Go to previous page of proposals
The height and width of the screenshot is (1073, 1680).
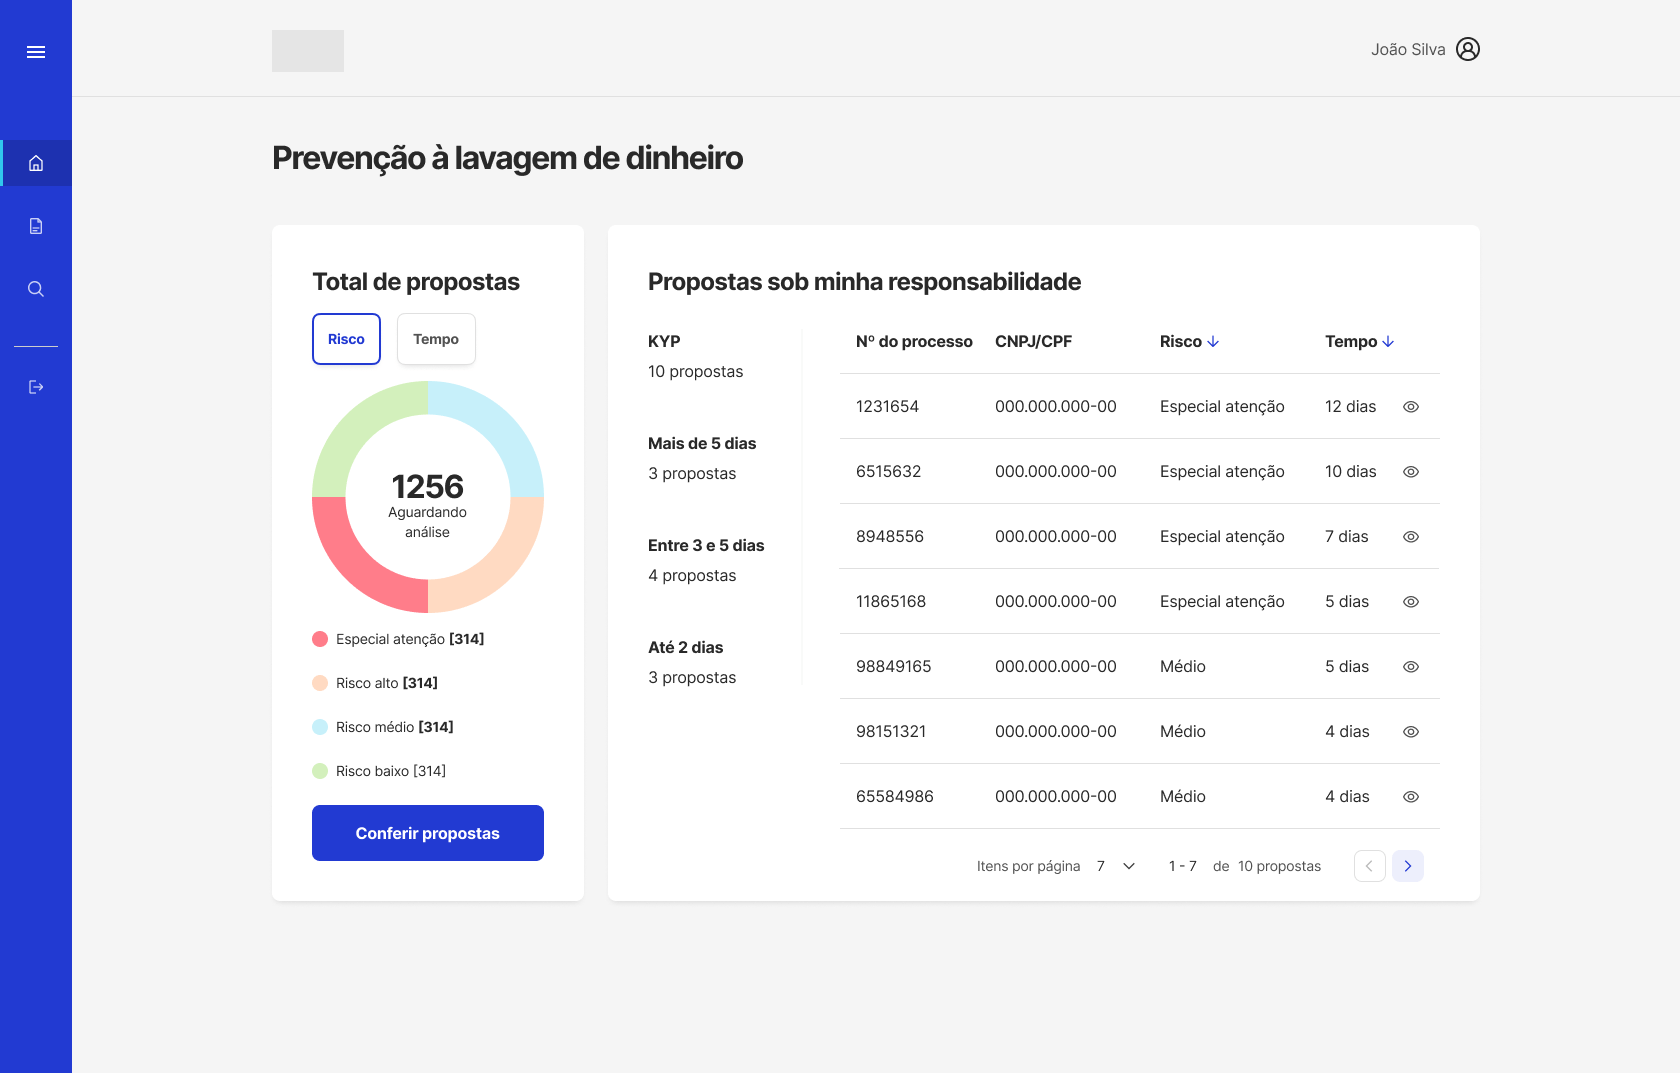click(1369, 866)
